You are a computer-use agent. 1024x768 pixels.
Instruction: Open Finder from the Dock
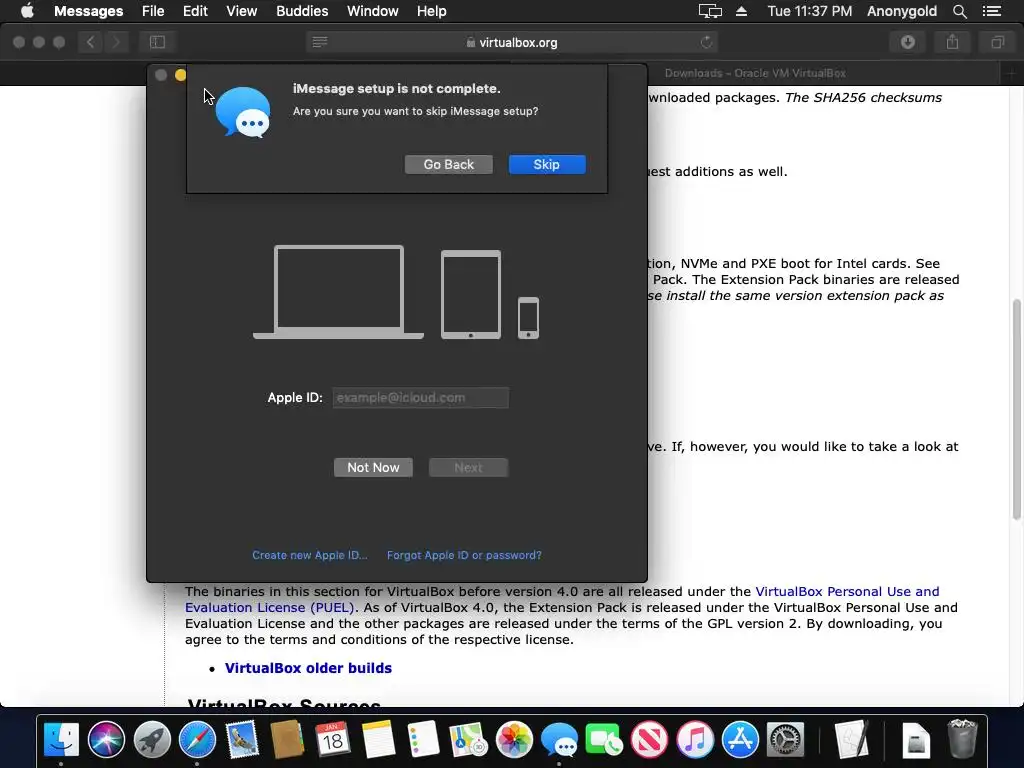click(x=61, y=739)
